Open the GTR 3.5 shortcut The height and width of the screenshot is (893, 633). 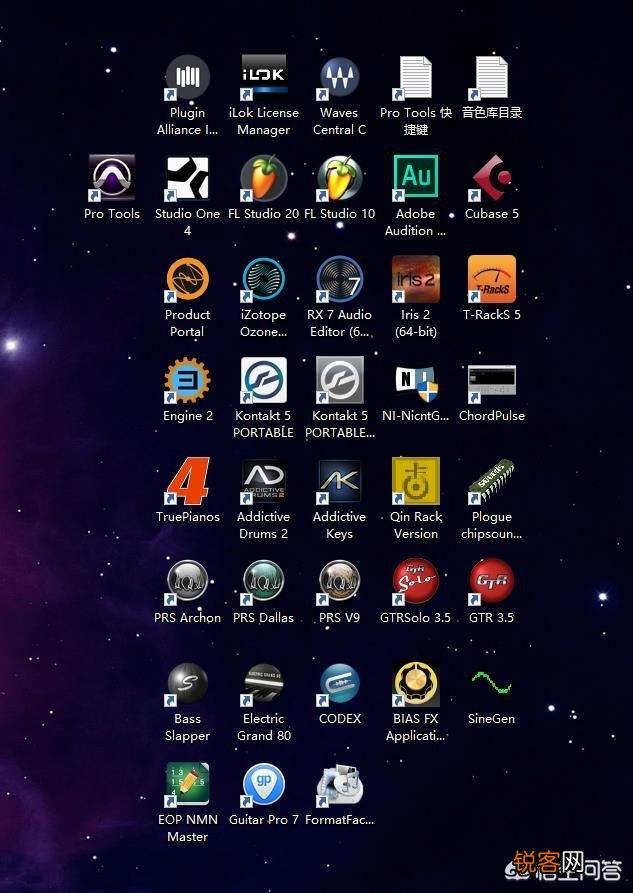492,582
